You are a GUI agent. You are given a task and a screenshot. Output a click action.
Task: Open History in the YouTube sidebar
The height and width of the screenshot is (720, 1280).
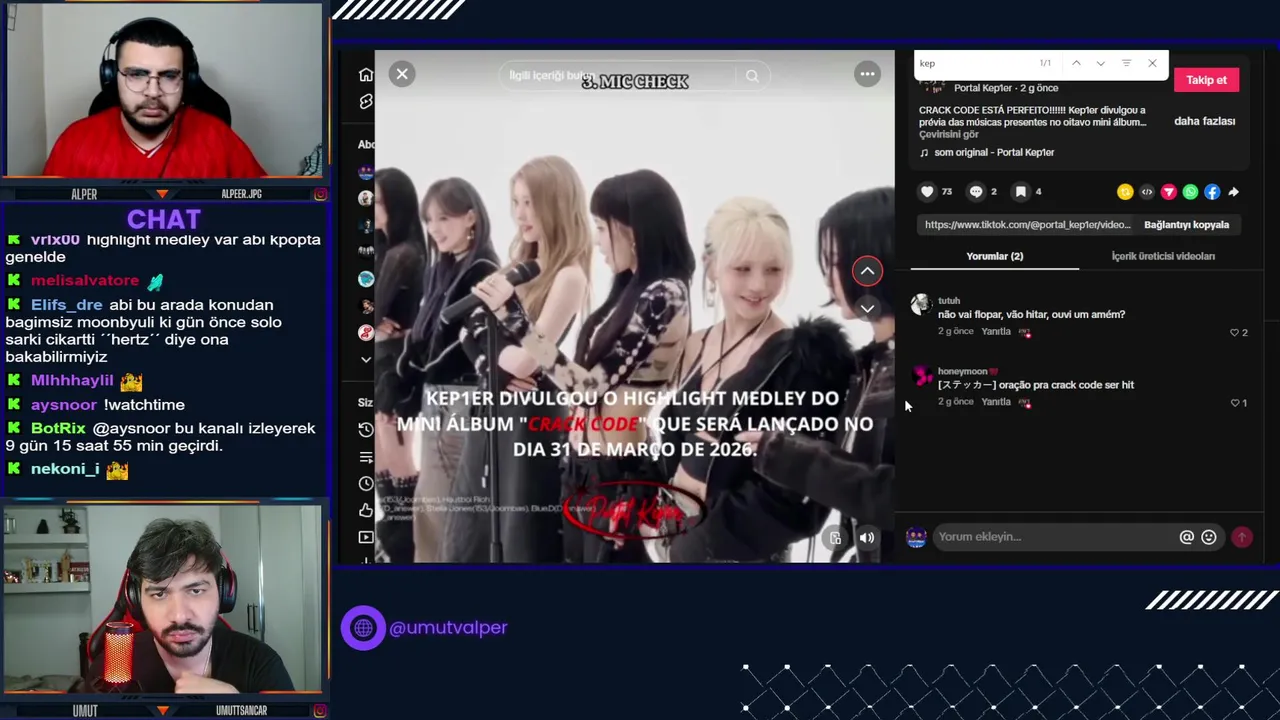click(366, 429)
